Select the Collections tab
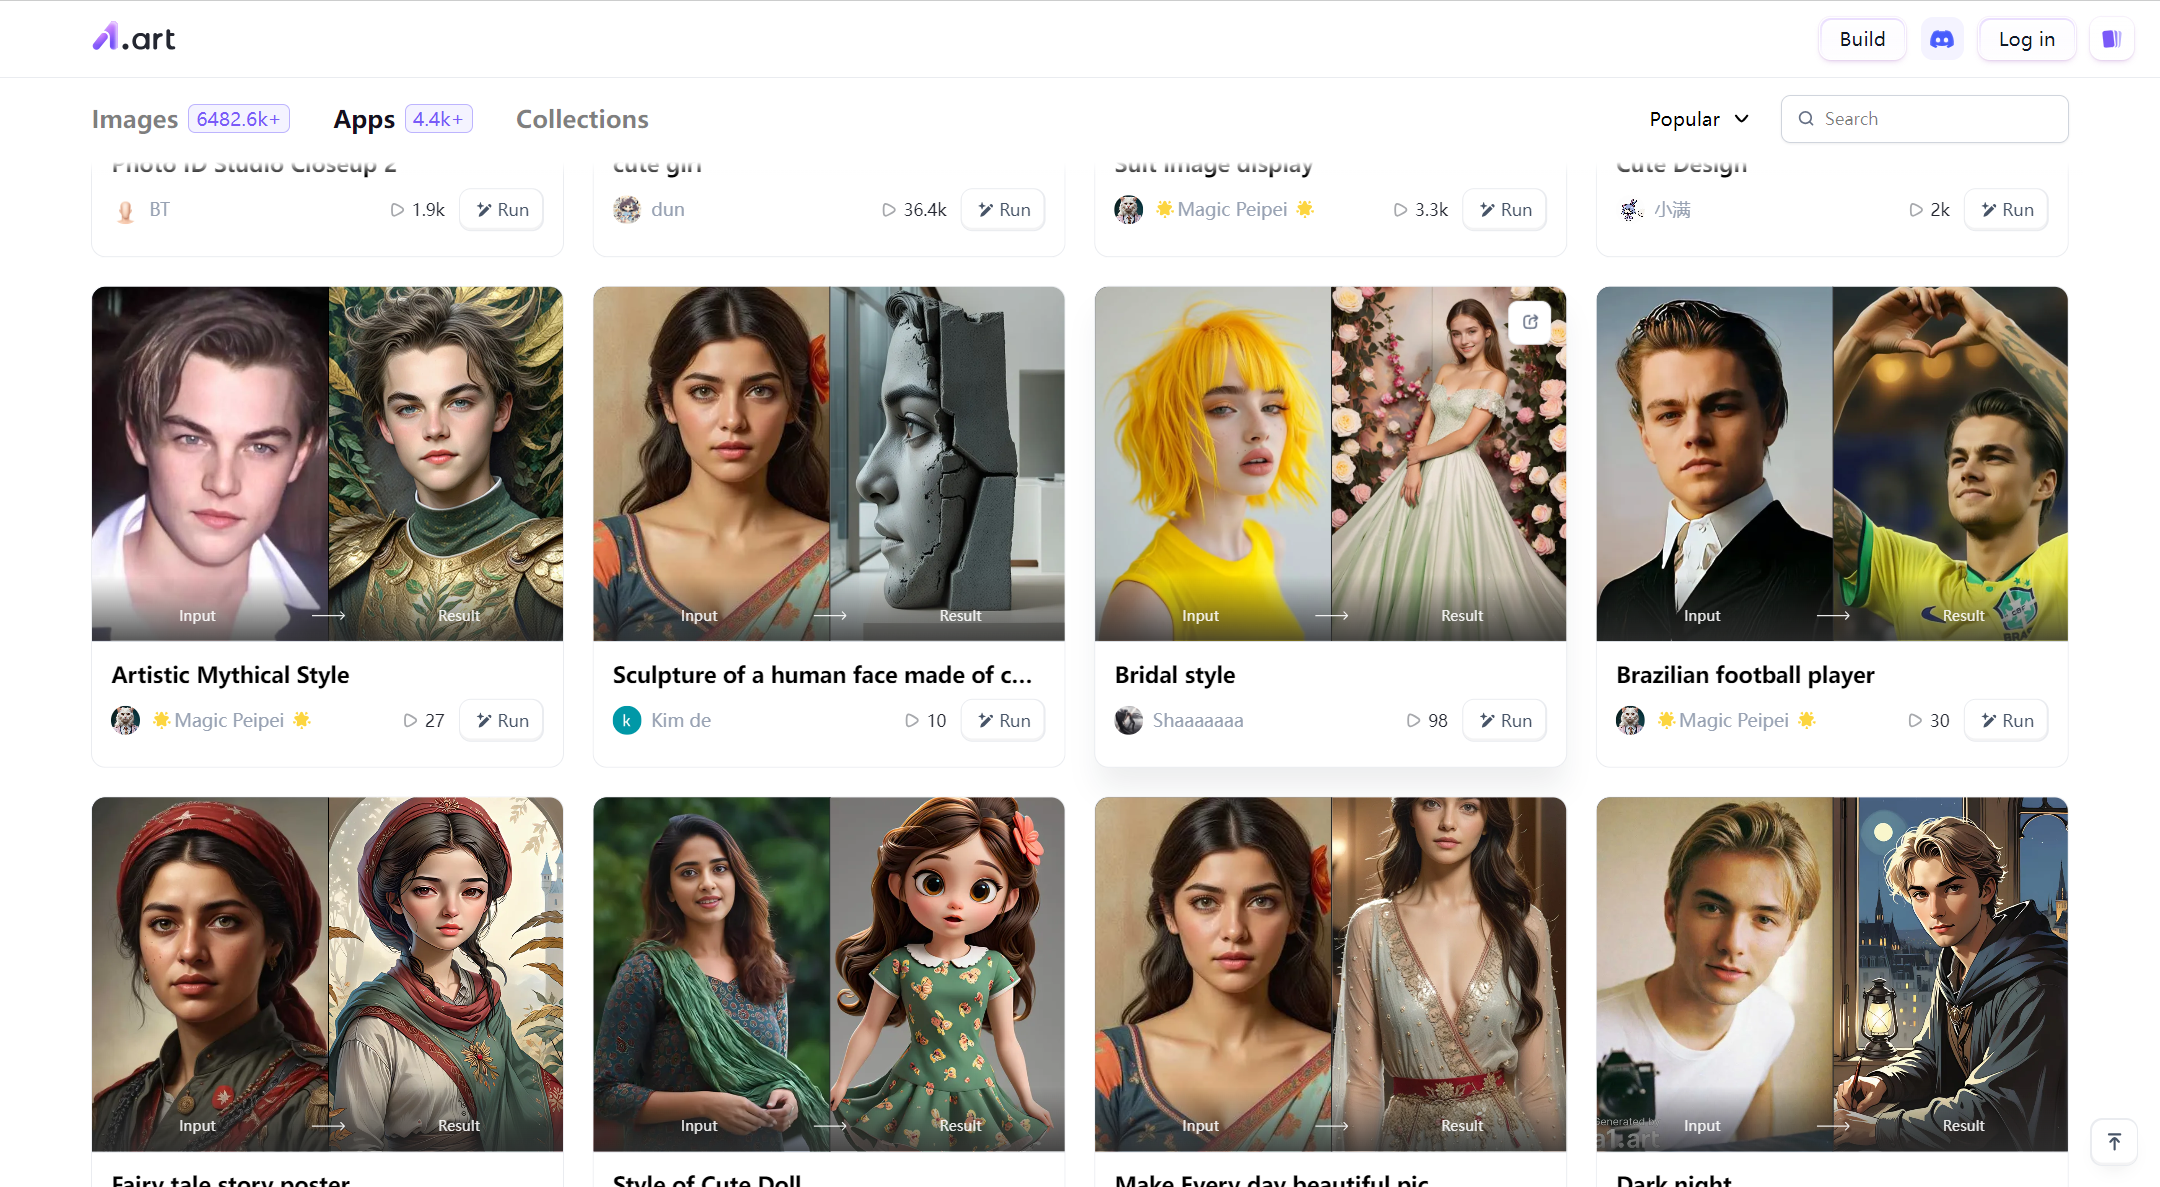The height and width of the screenshot is (1187, 2160). 582,118
